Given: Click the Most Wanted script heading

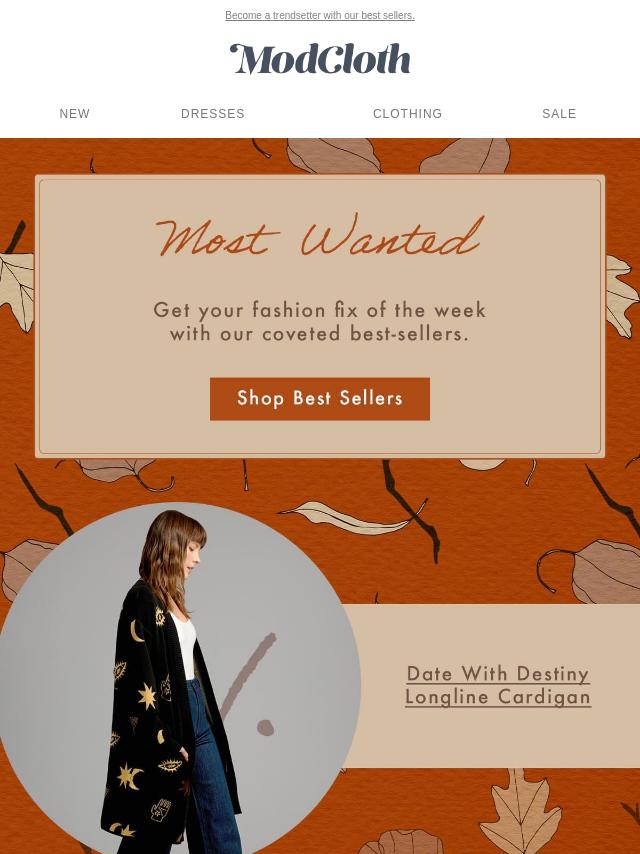Looking at the screenshot, I should pyautogui.click(x=320, y=235).
